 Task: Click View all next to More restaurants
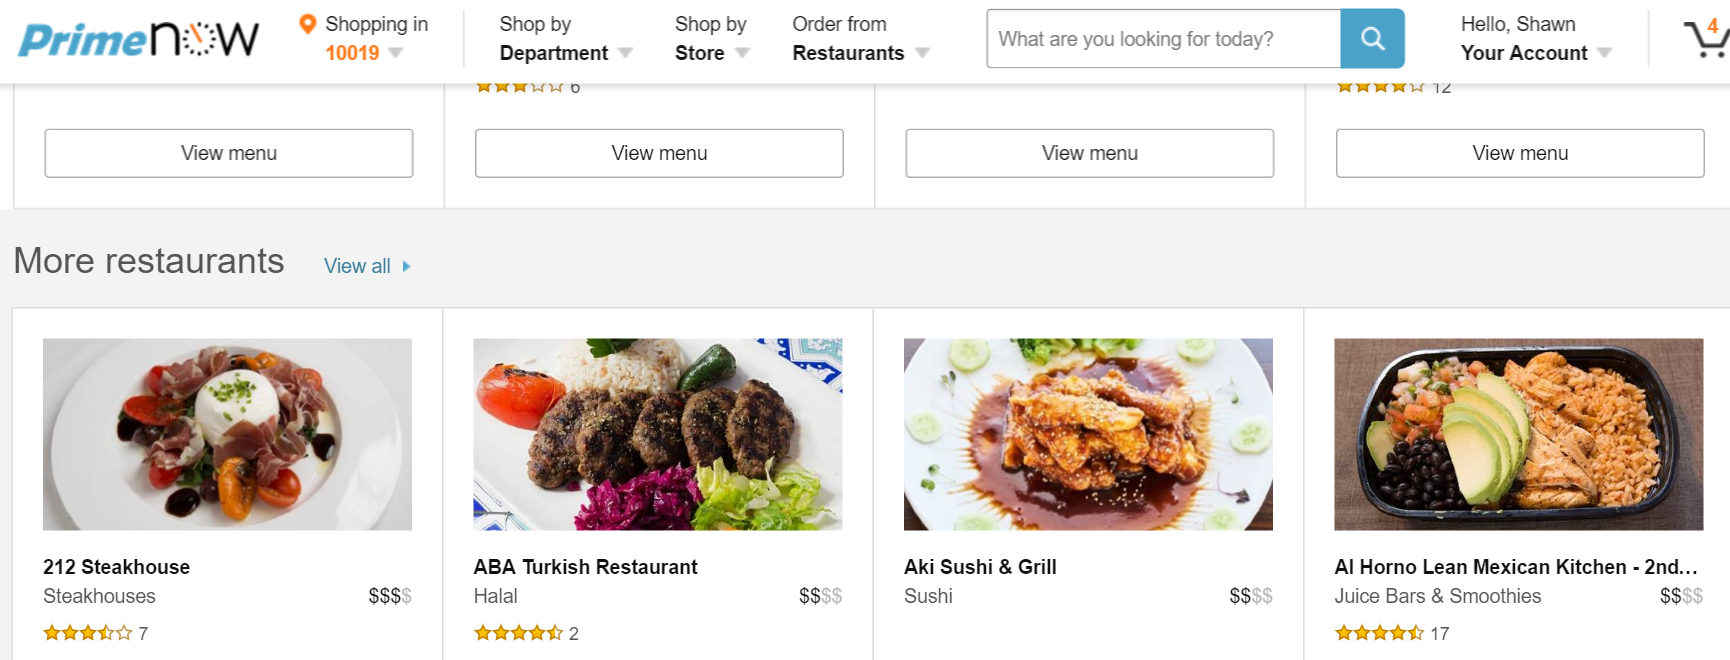pyautogui.click(x=357, y=265)
